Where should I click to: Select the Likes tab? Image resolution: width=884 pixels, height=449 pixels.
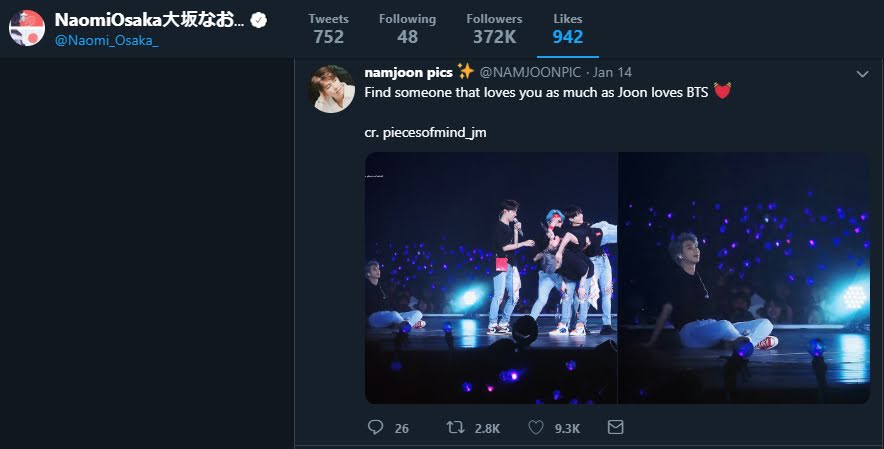click(x=567, y=29)
